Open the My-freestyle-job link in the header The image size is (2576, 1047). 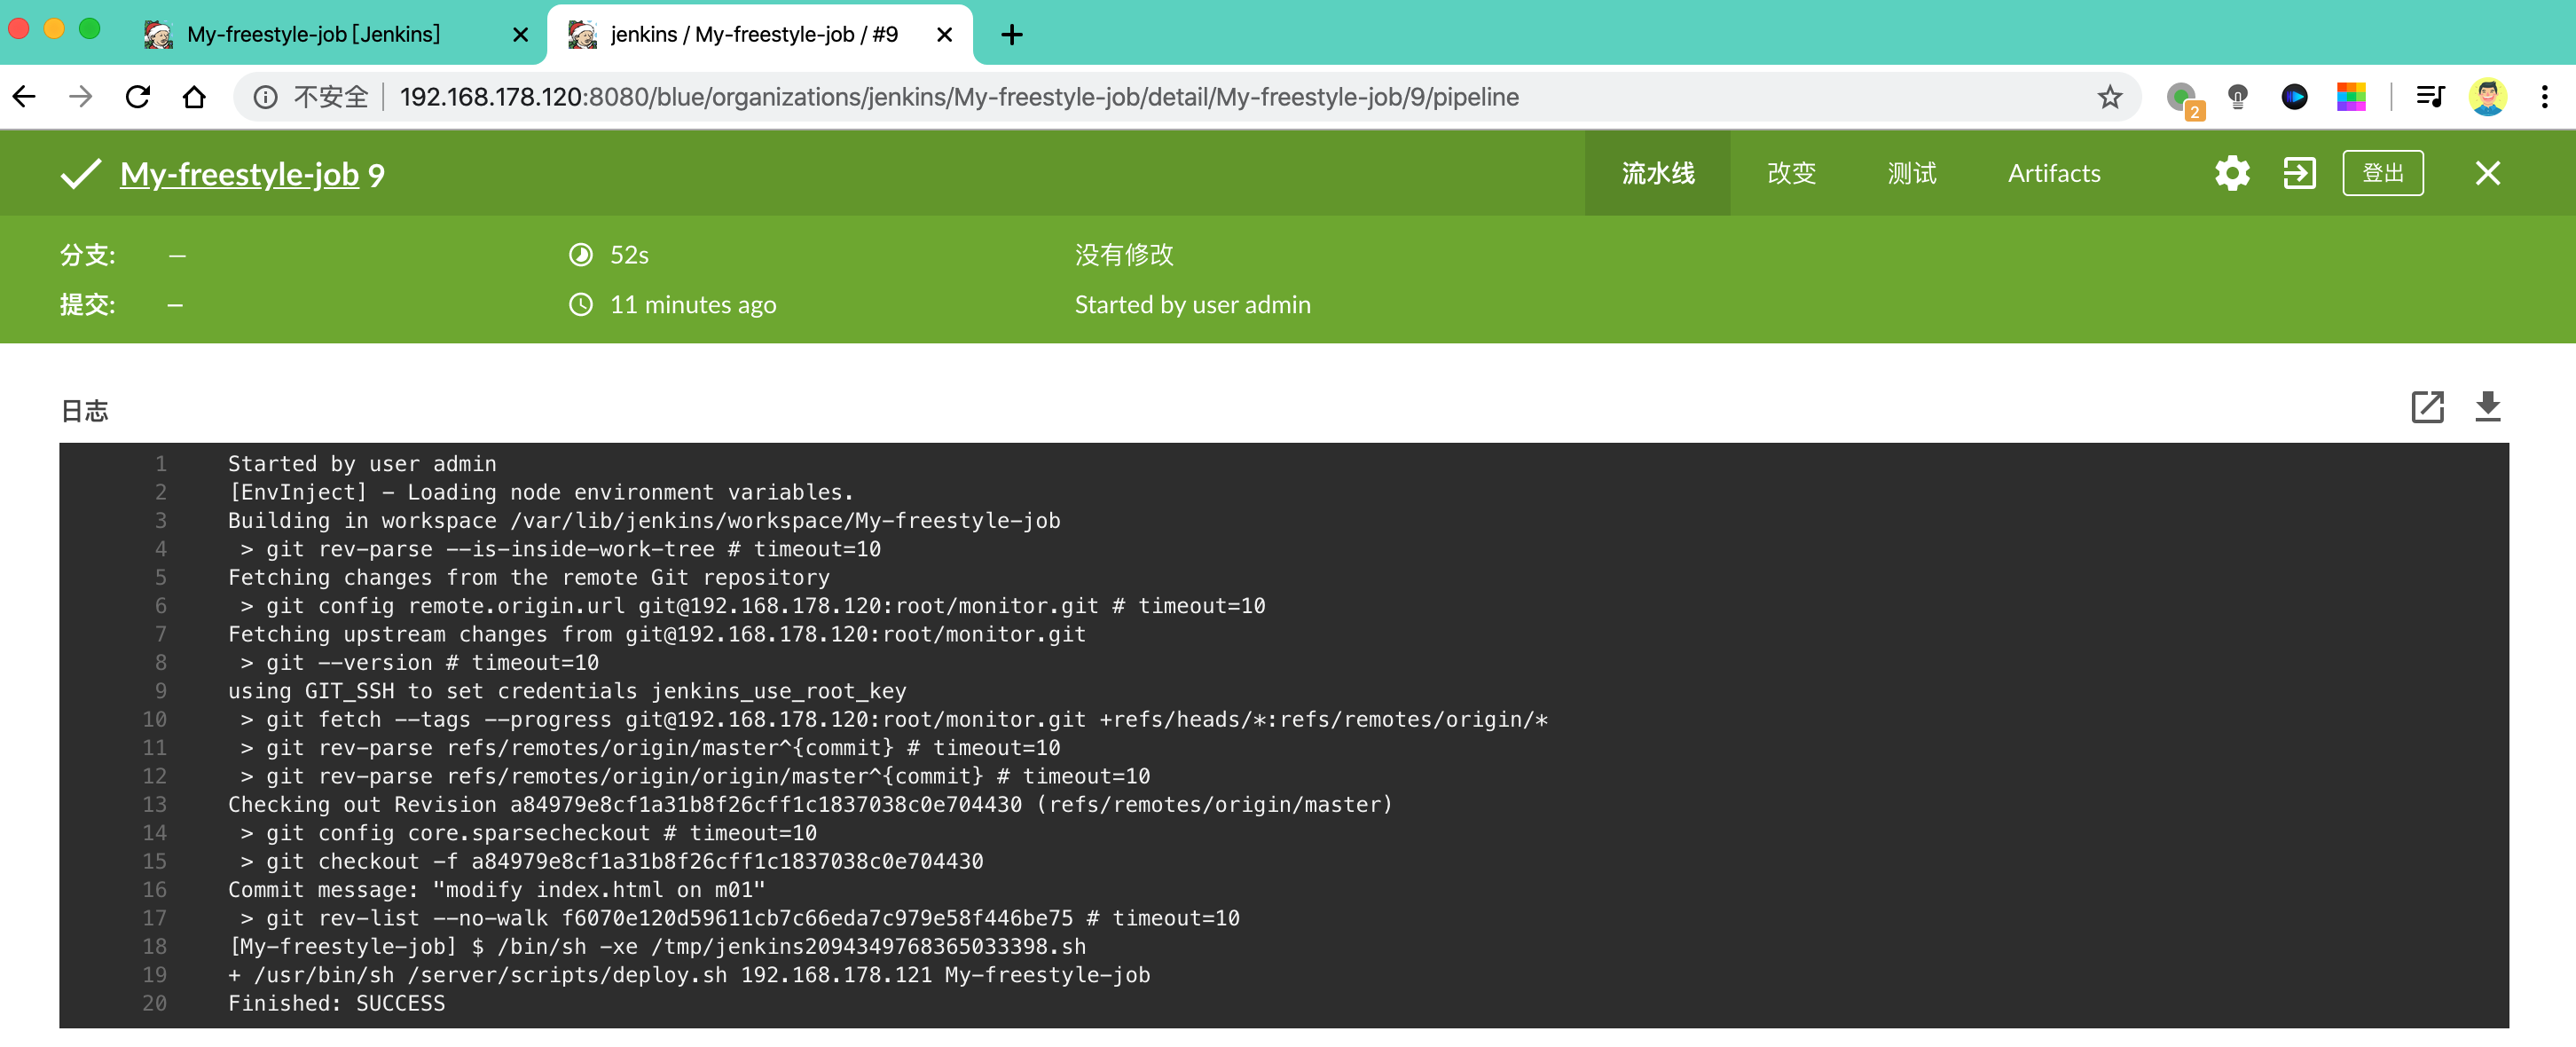[239, 174]
